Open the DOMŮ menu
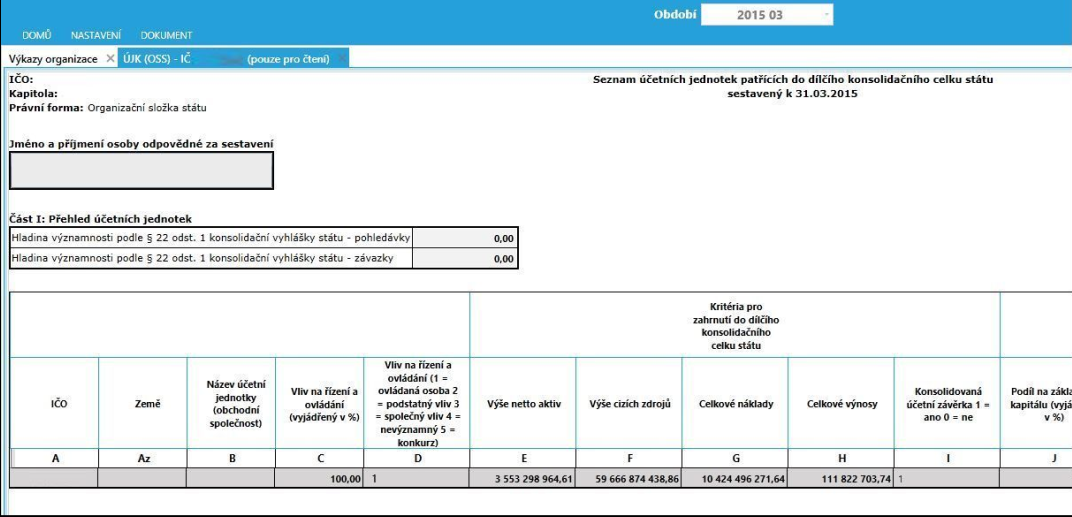The height and width of the screenshot is (517, 1072). click(x=37, y=35)
